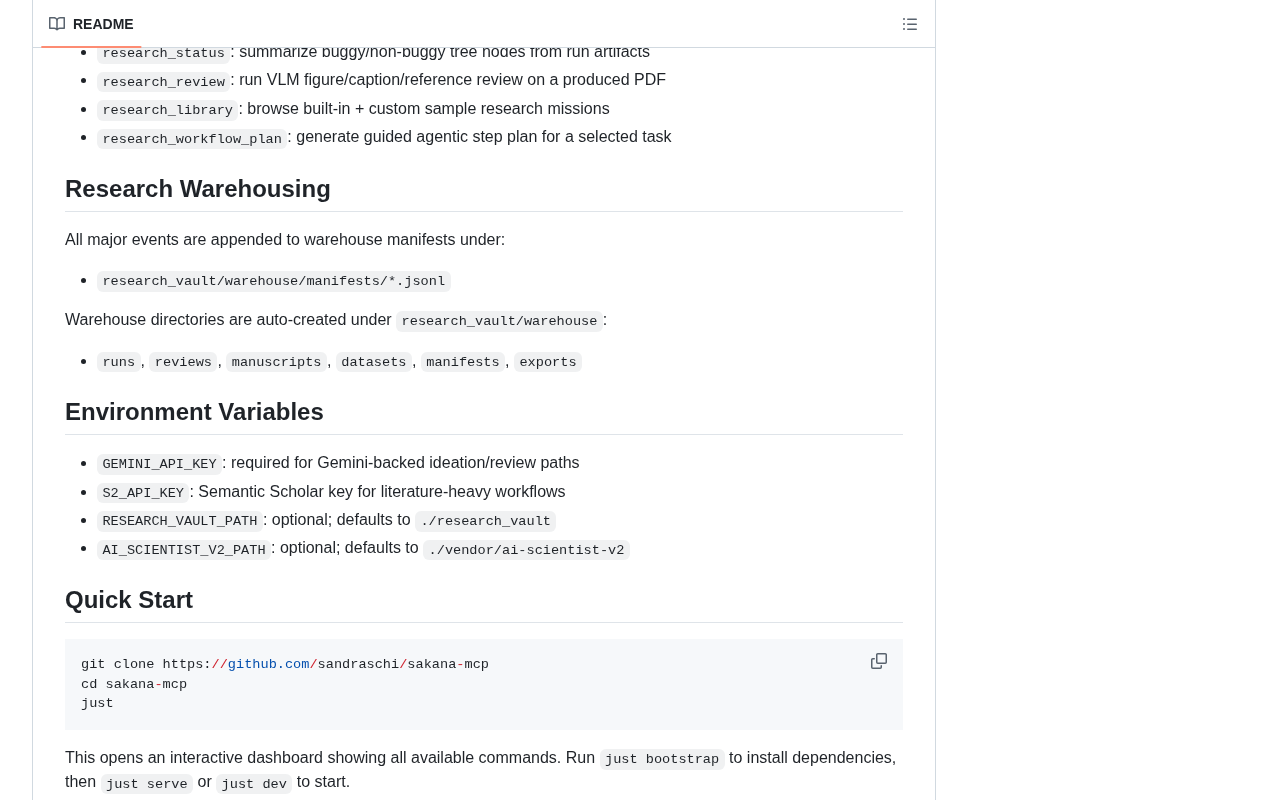Click the Quick Start heading
The image size is (1280, 800).
click(129, 600)
